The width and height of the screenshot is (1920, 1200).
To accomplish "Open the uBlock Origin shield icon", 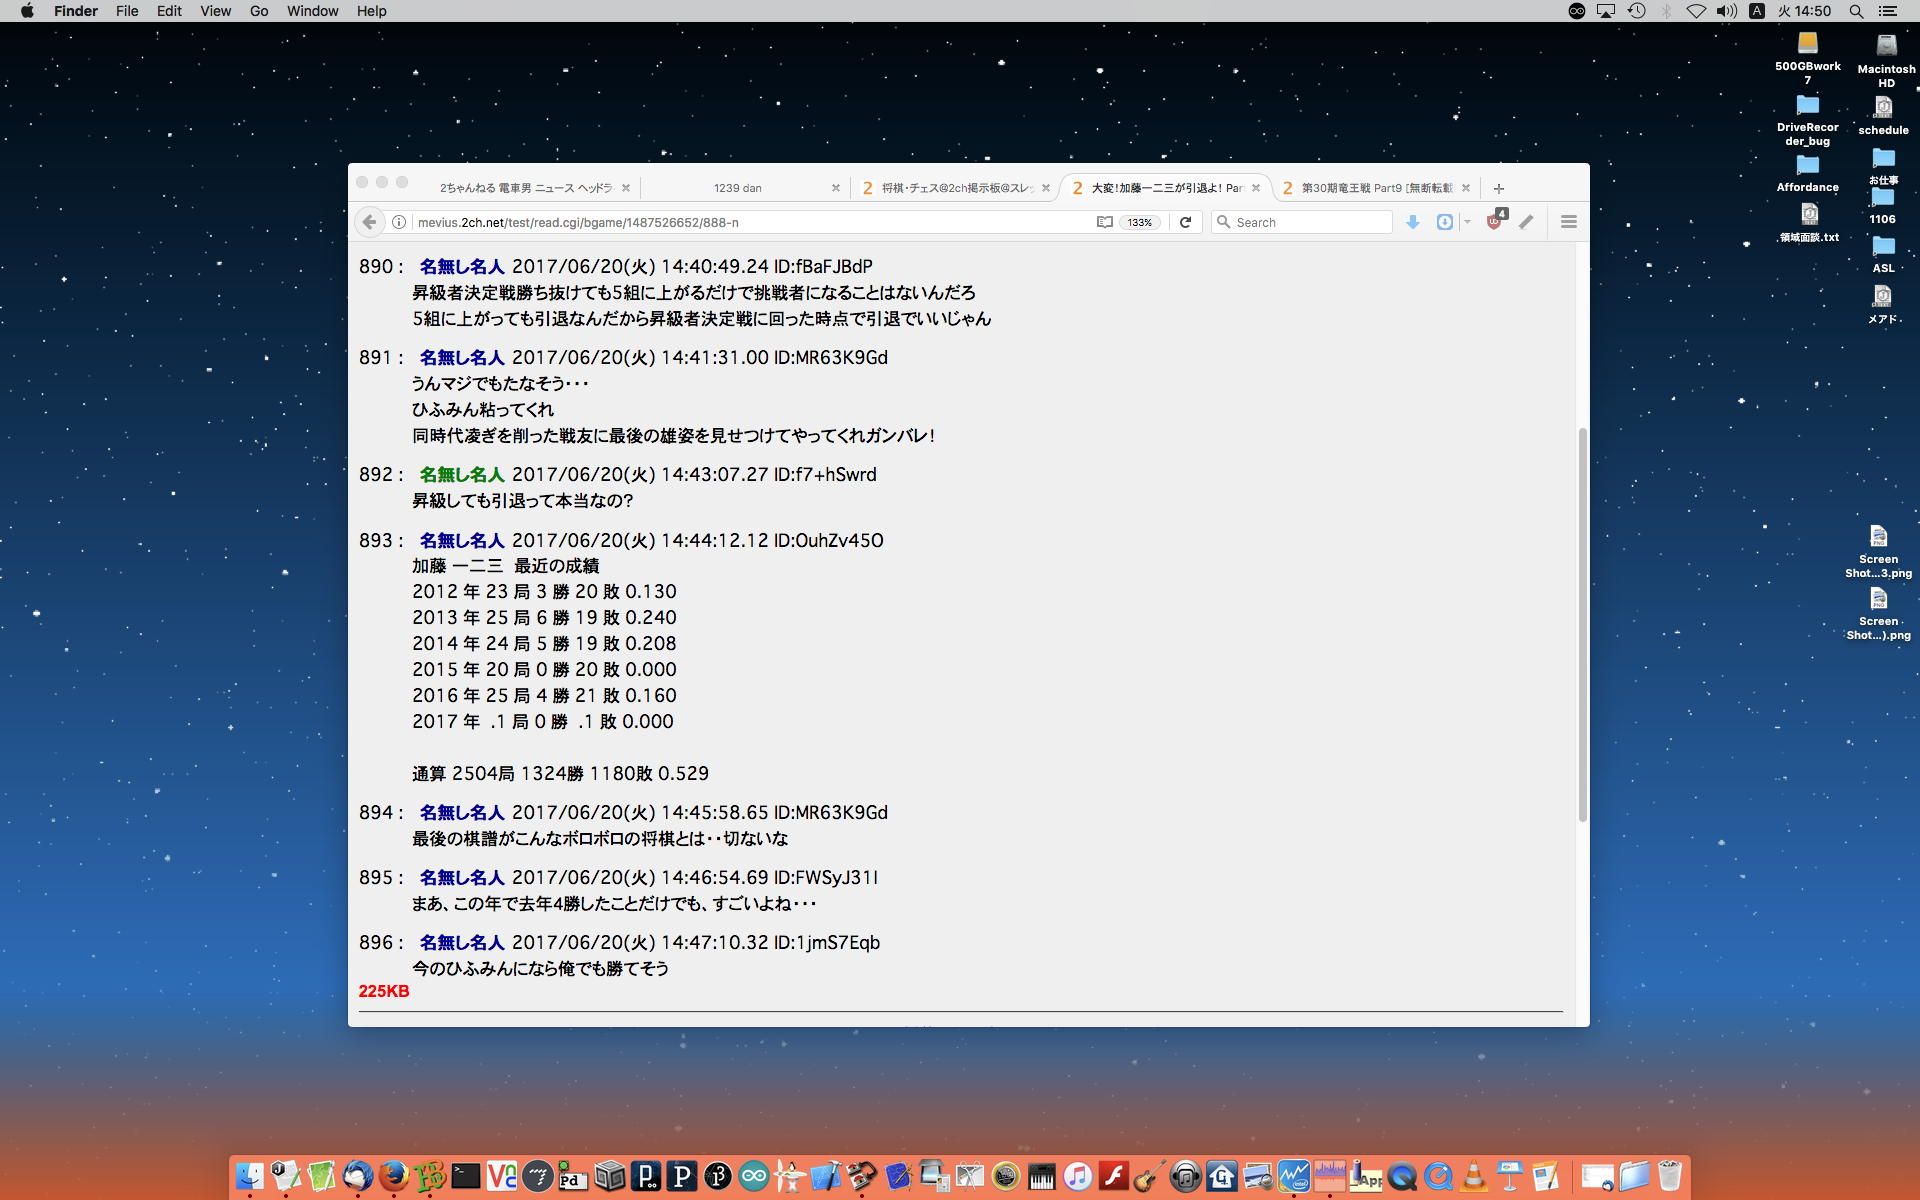I will tap(1494, 222).
